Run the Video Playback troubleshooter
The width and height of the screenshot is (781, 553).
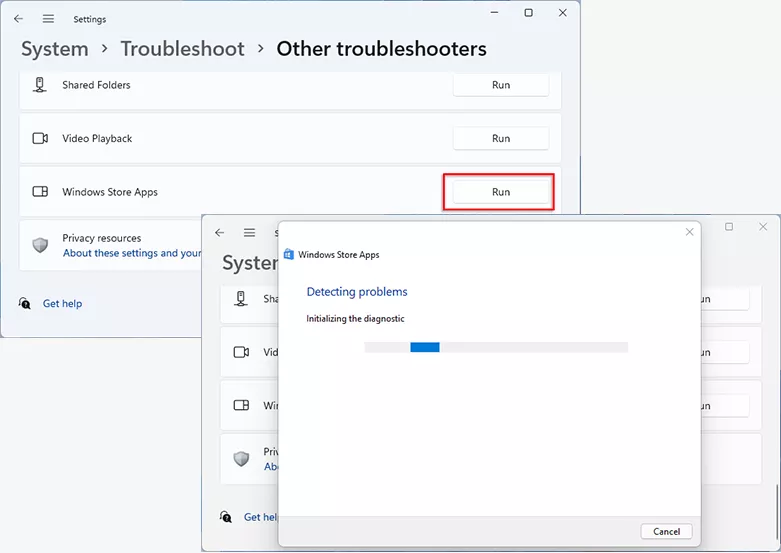pyautogui.click(x=500, y=139)
